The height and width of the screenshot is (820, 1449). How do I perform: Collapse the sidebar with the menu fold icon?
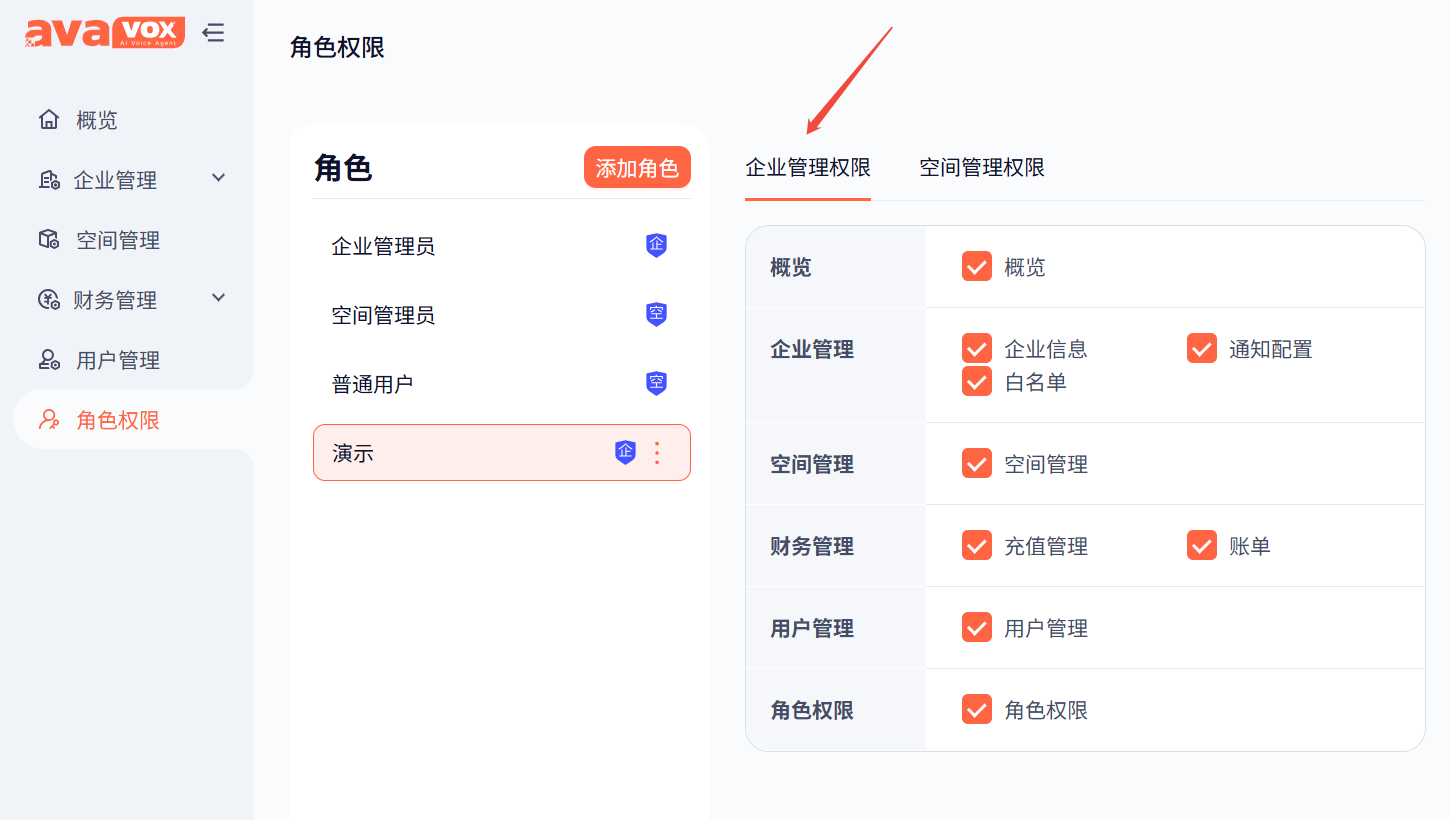coord(213,33)
